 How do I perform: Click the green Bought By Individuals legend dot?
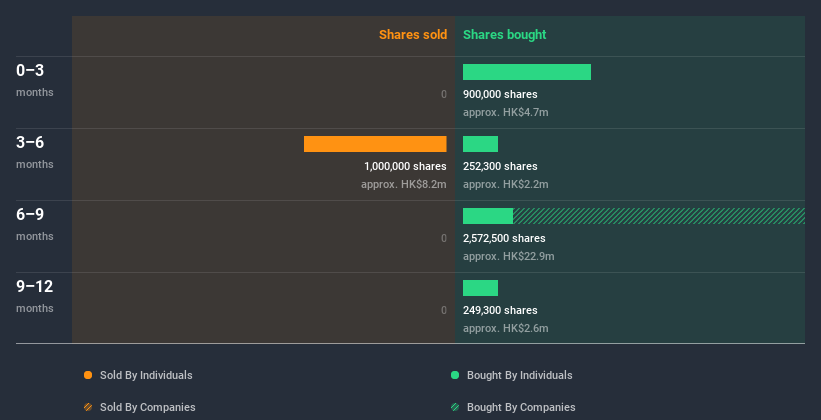pos(455,375)
